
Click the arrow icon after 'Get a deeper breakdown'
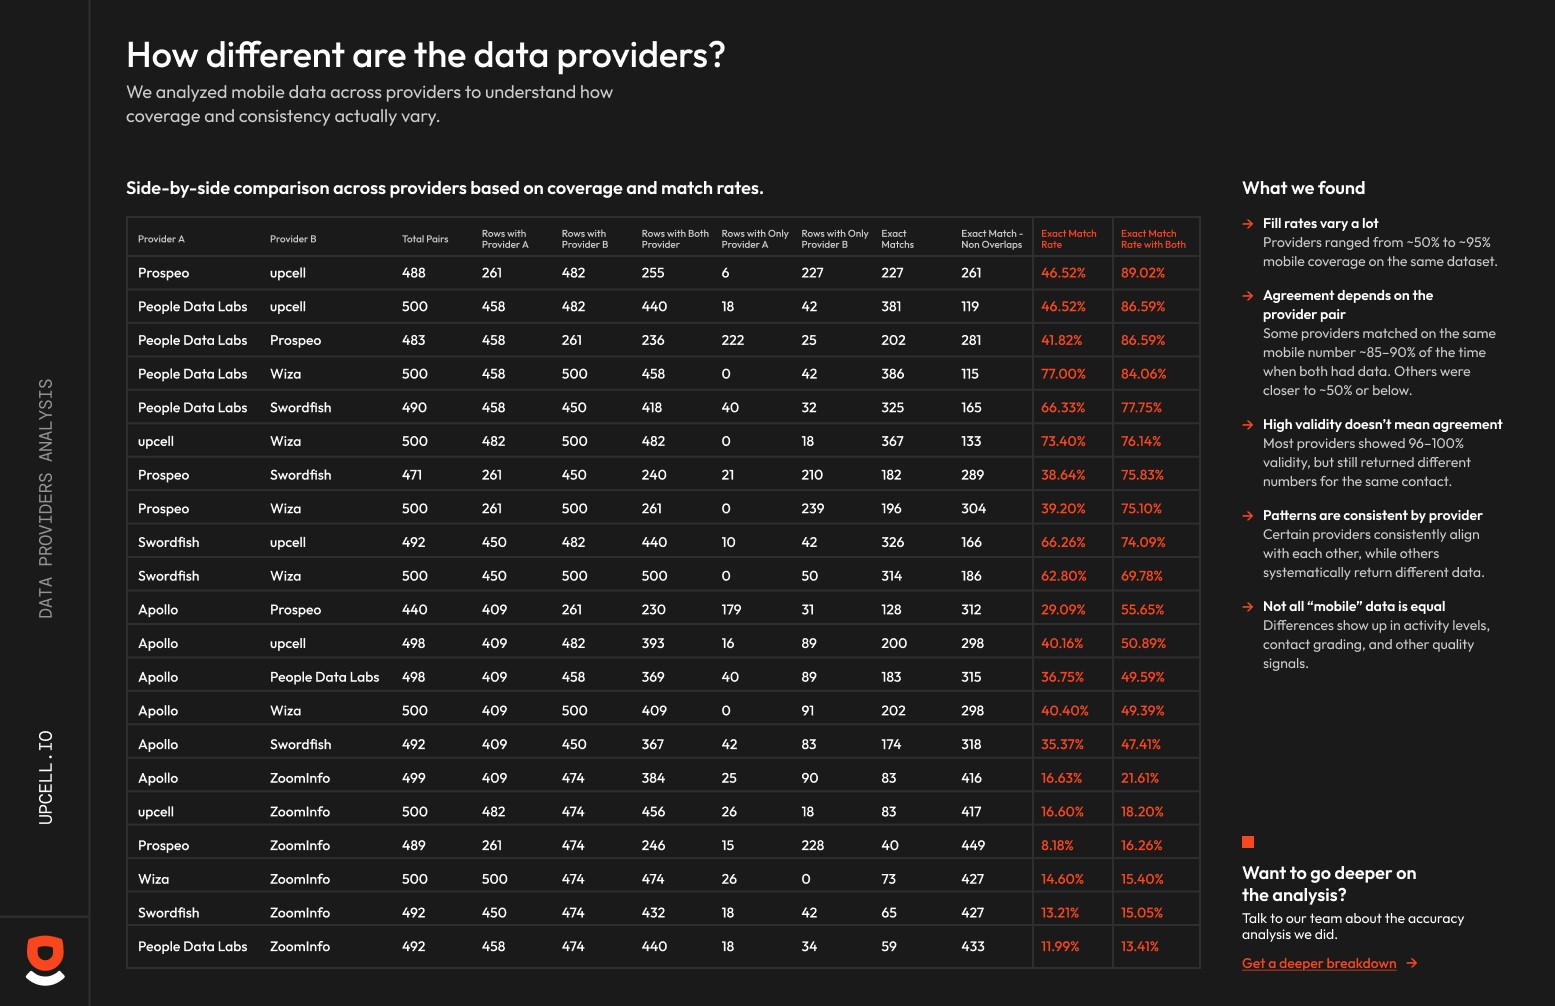pos(1412,964)
